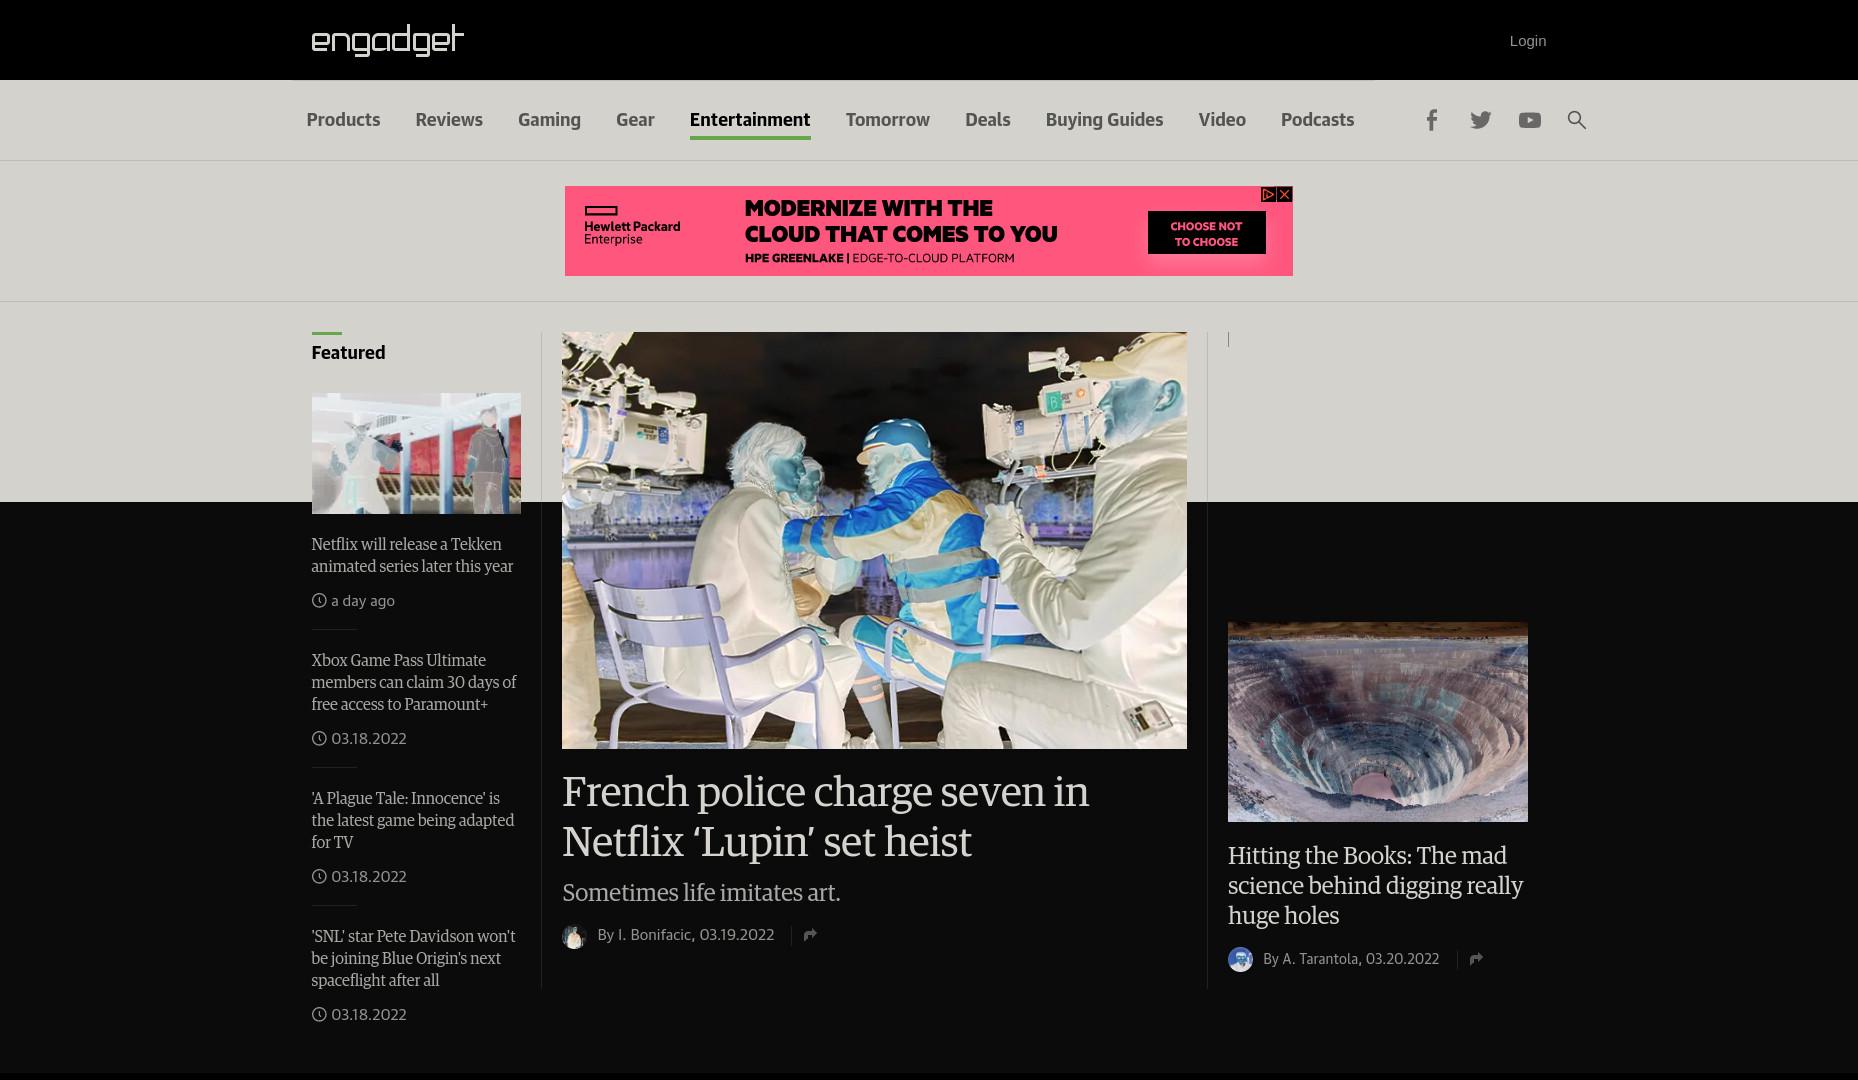Open the Products menu item
Image resolution: width=1858 pixels, height=1080 pixels.
click(343, 120)
